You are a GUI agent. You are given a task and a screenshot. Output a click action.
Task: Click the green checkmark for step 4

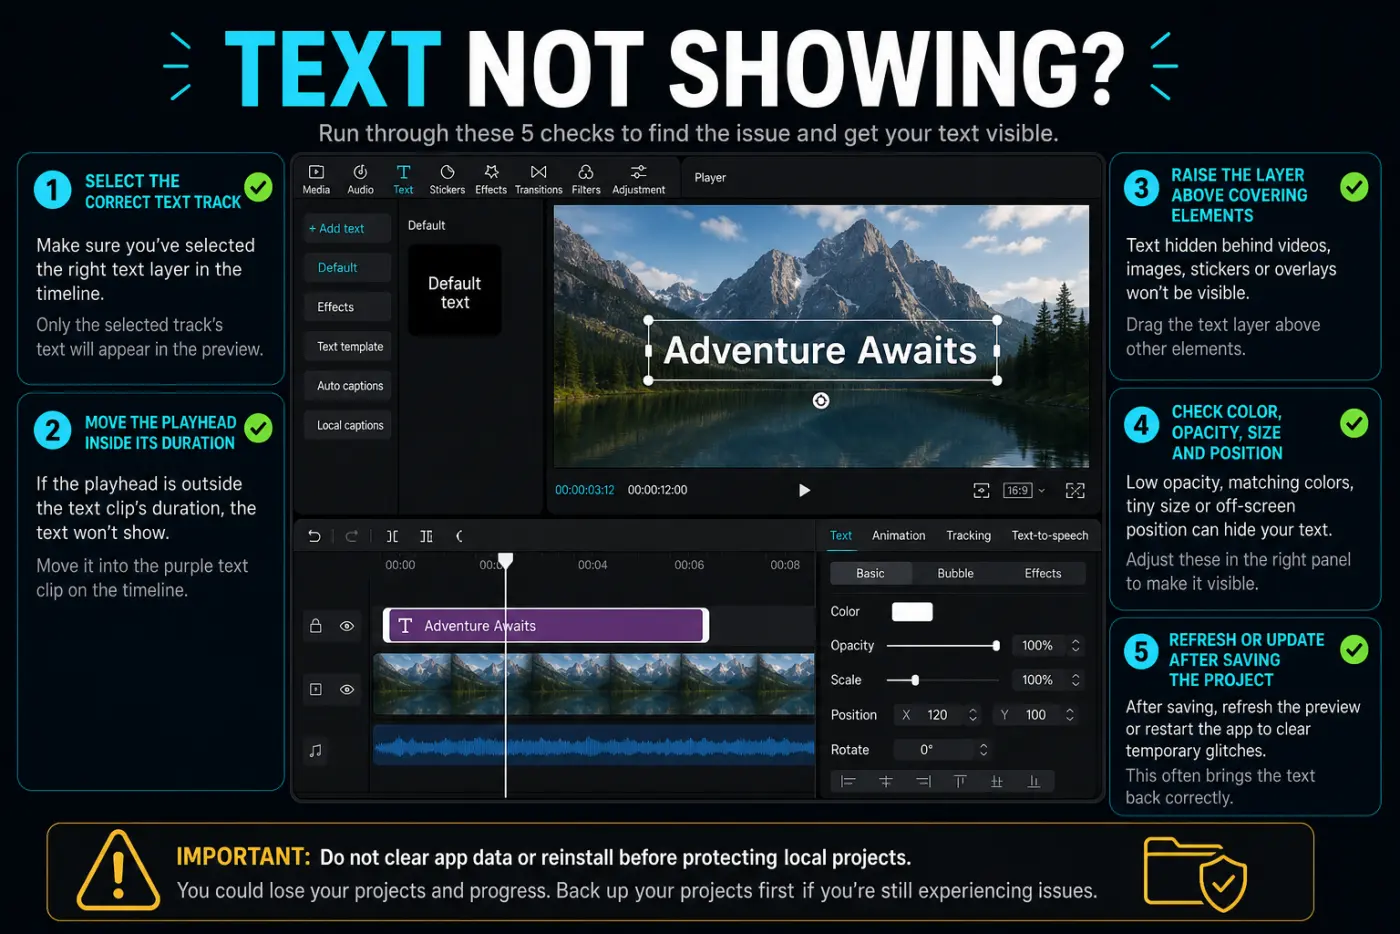(1354, 423)
